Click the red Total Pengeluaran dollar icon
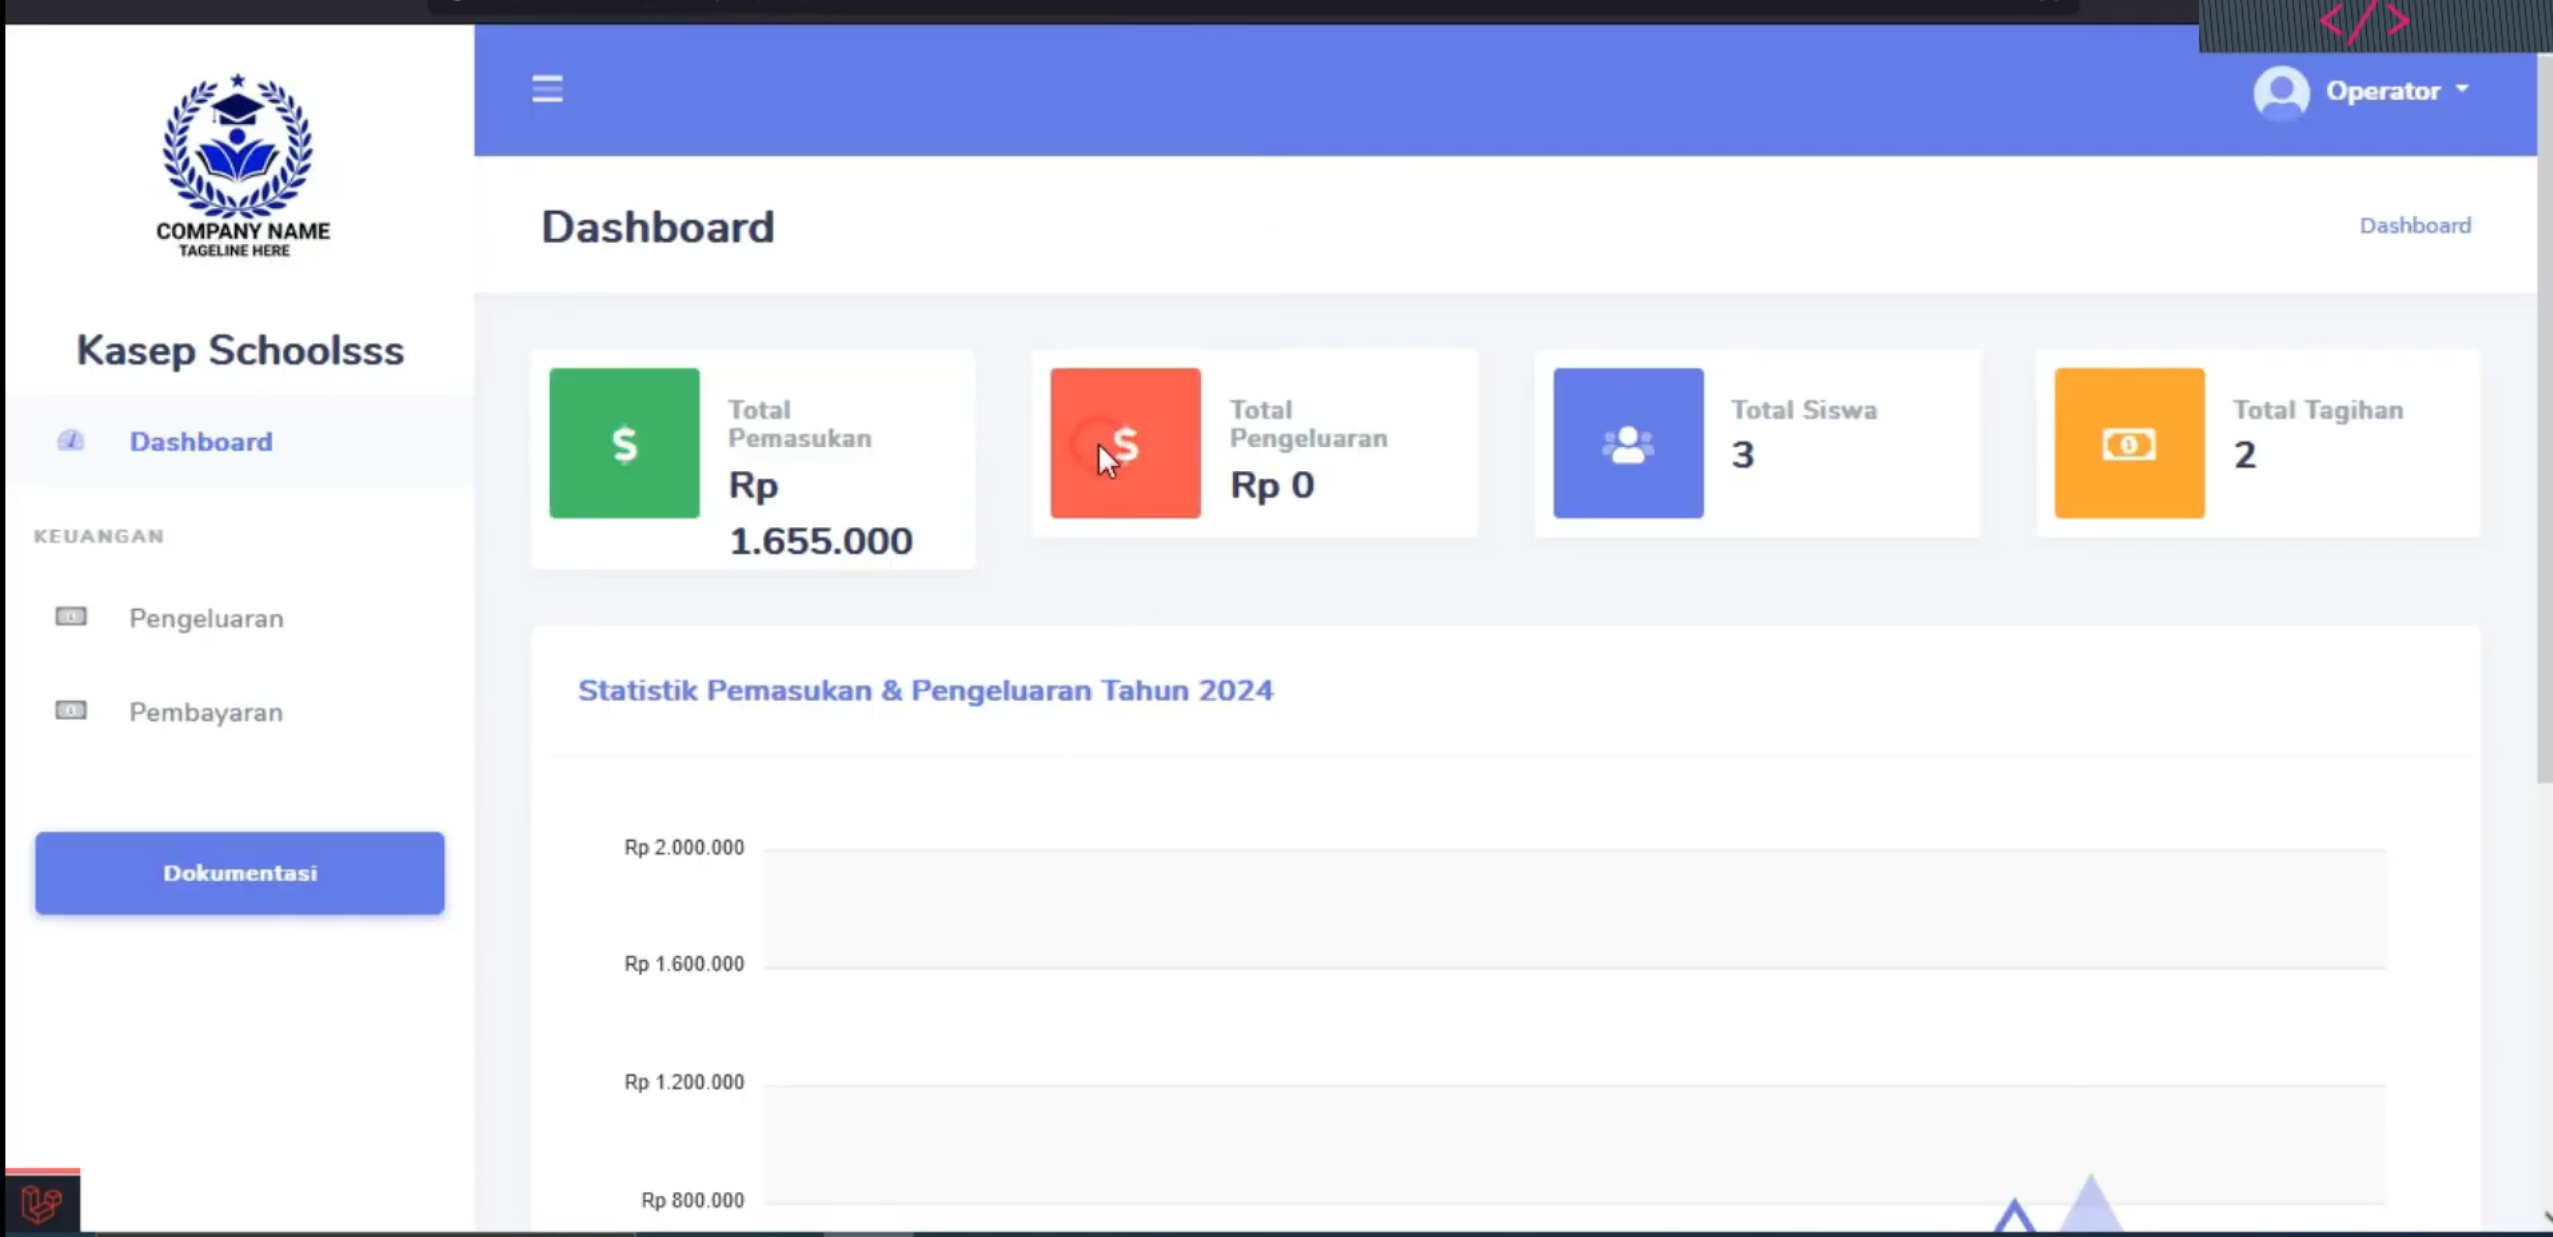2553x1237 pixels. pos(1125,443)
